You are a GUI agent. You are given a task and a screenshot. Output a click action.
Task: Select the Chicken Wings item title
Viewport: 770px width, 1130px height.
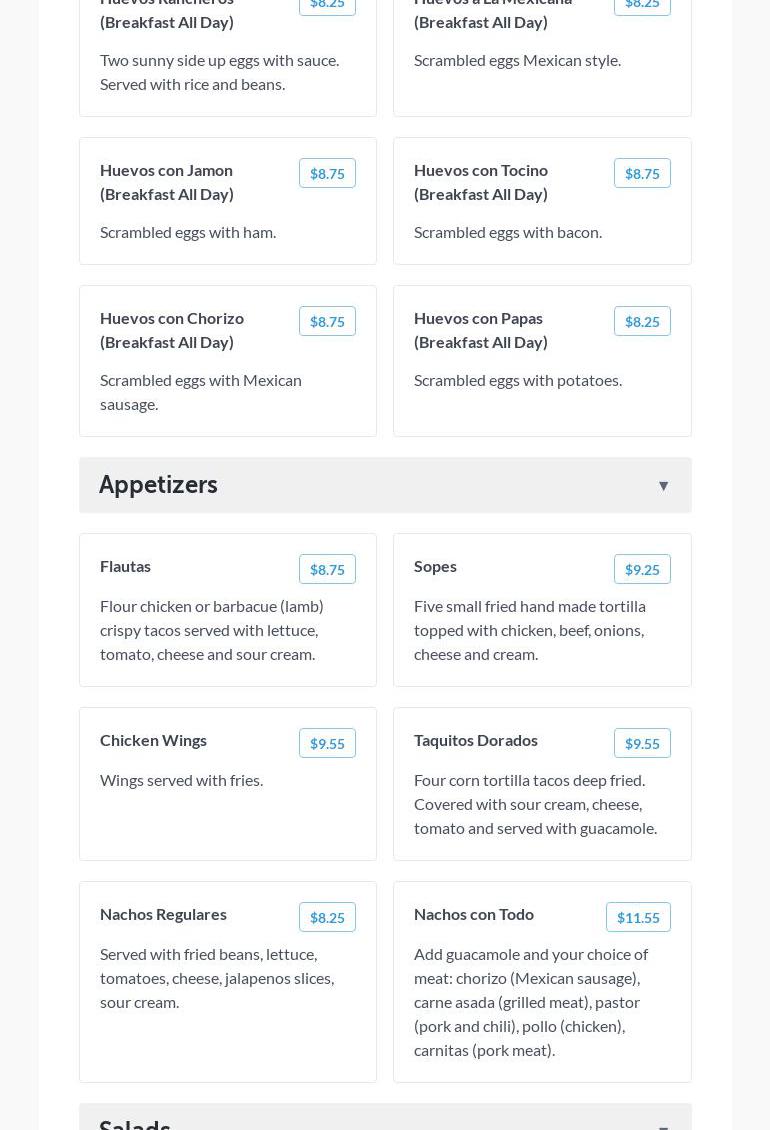[154, 740]
